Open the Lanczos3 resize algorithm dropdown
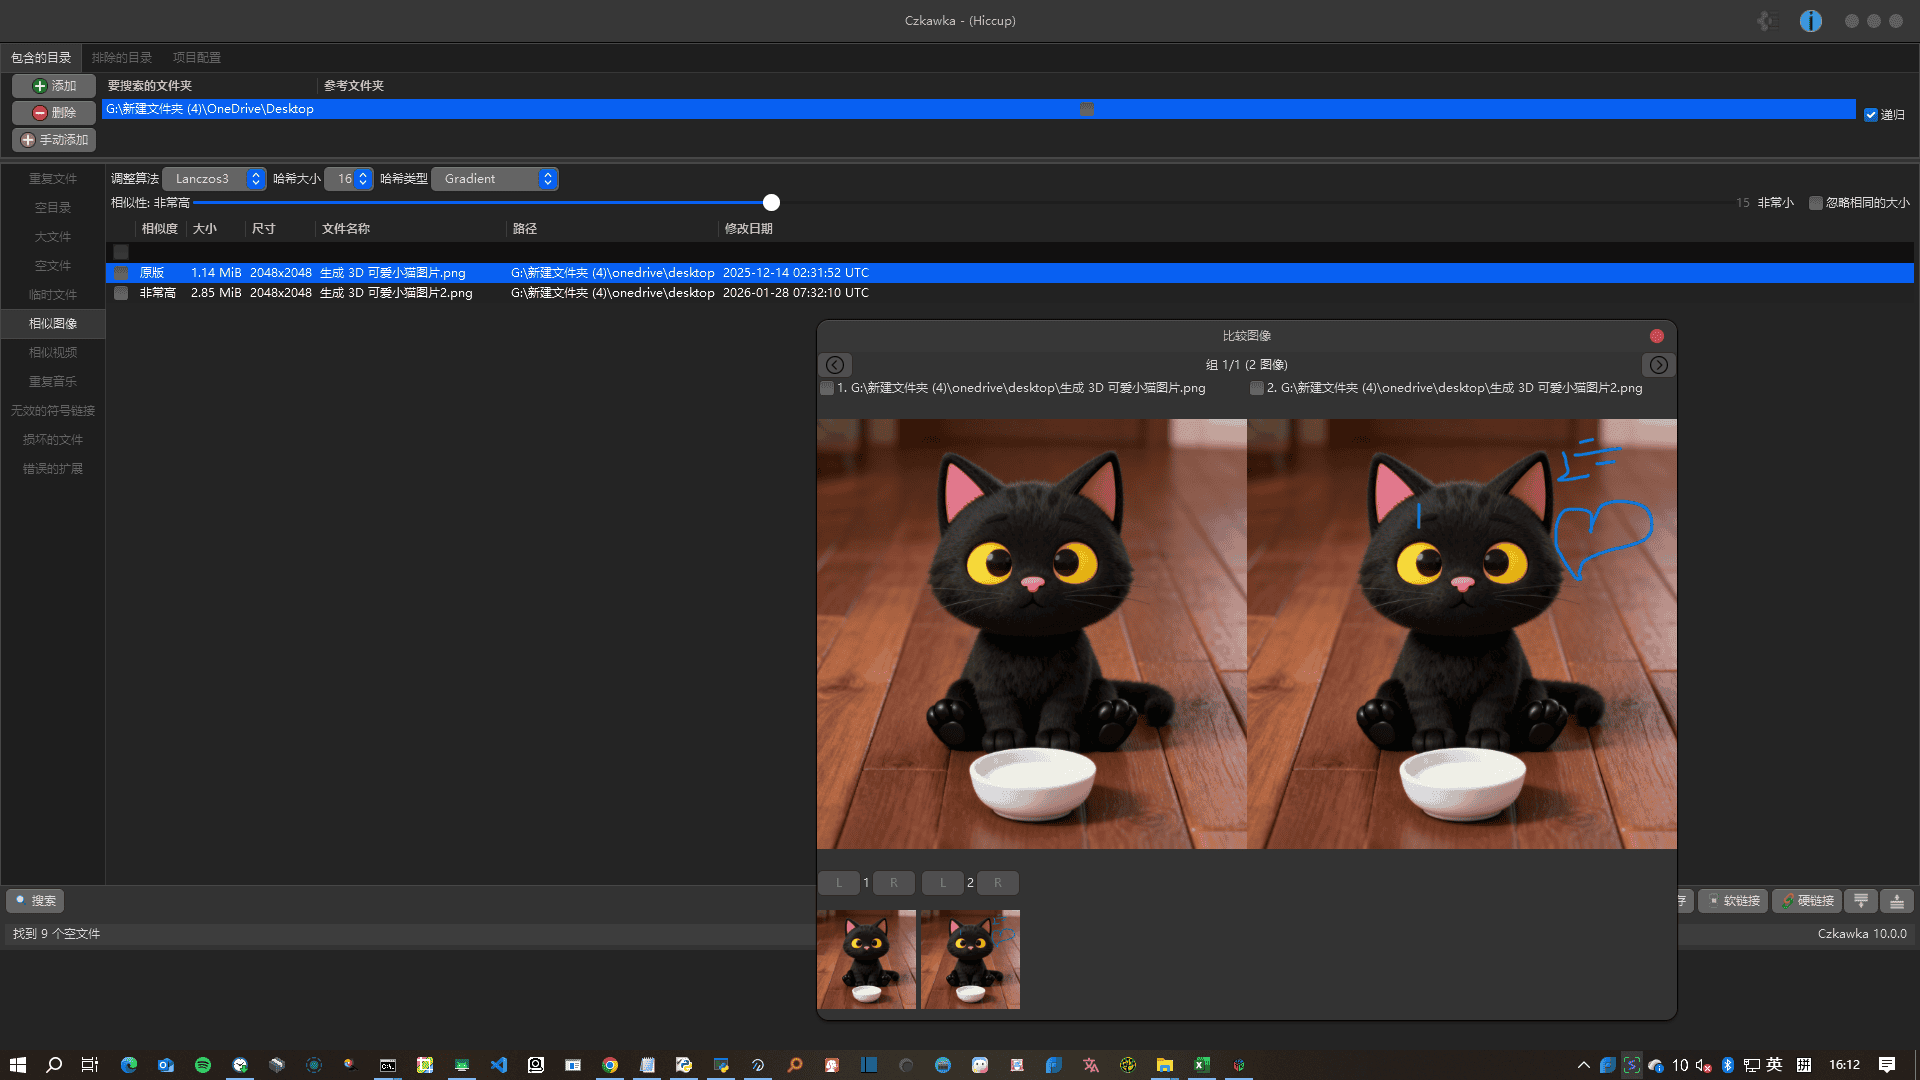This screenshot has height=1080, width=1920. tap(214, 179)
